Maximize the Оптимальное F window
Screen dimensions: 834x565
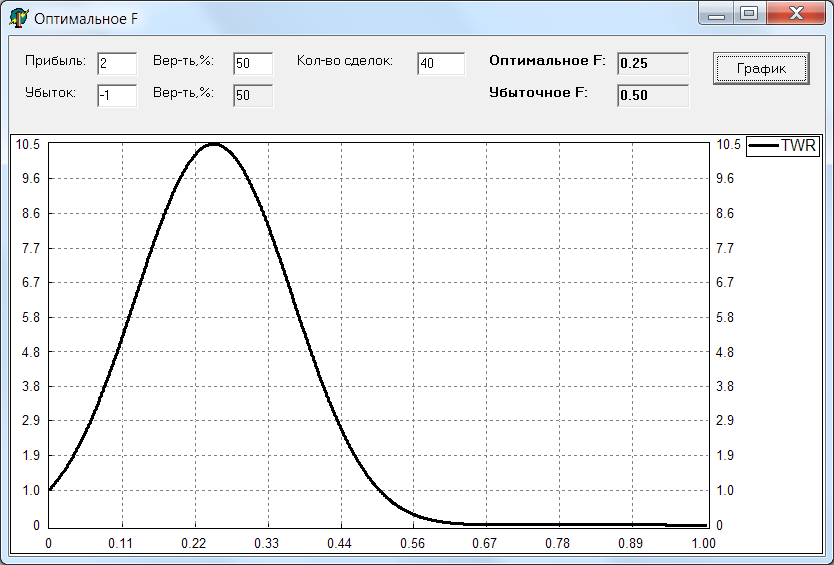click(749, 13)
